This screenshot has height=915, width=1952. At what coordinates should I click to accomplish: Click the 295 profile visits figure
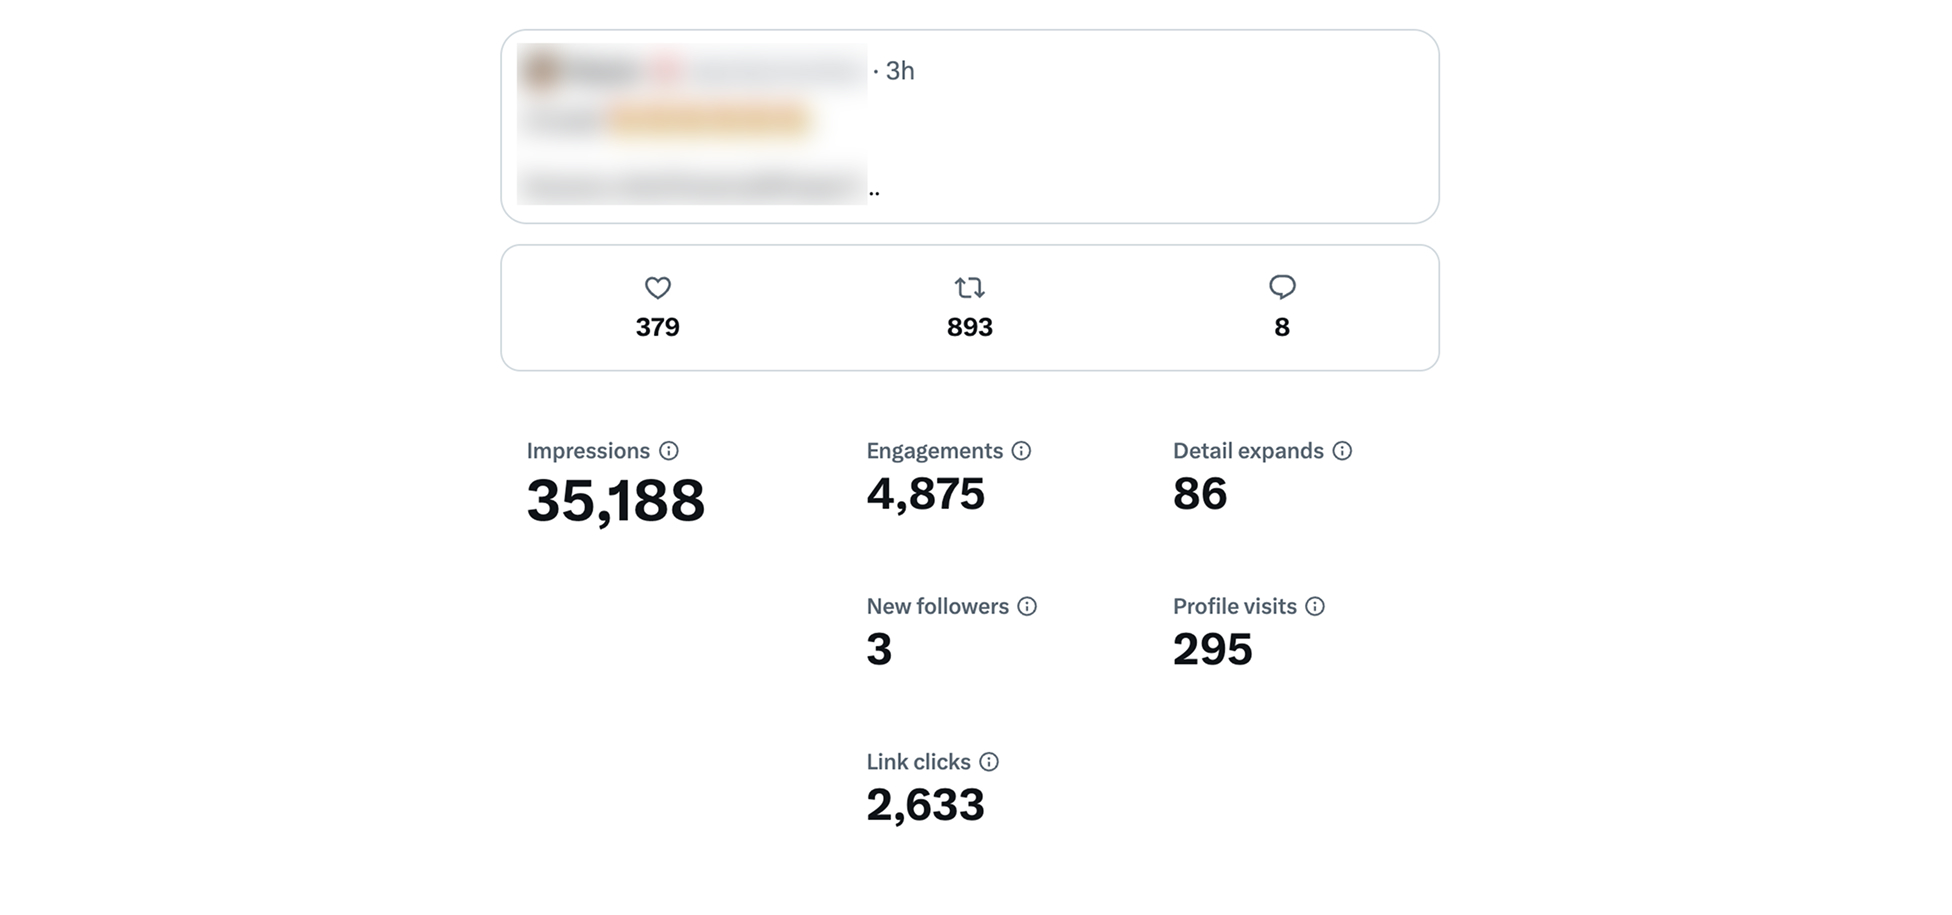[x=1212, y=650]
